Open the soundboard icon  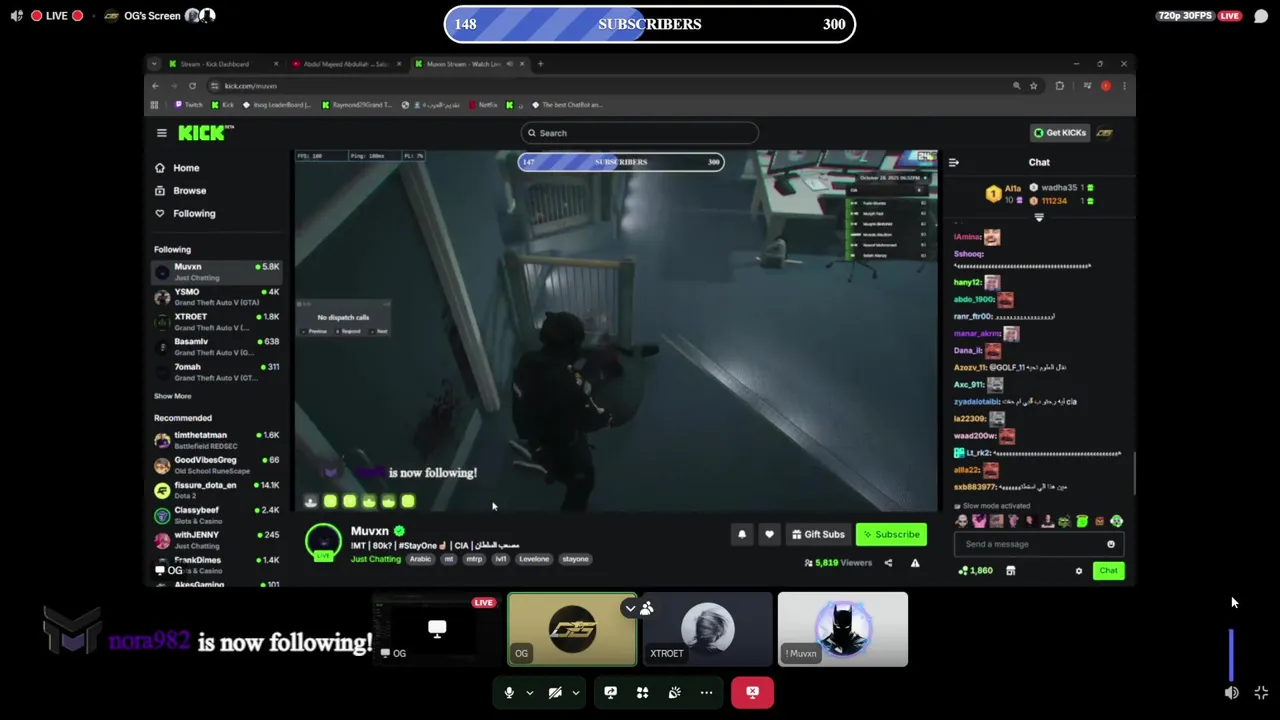(x=674, y=692)
